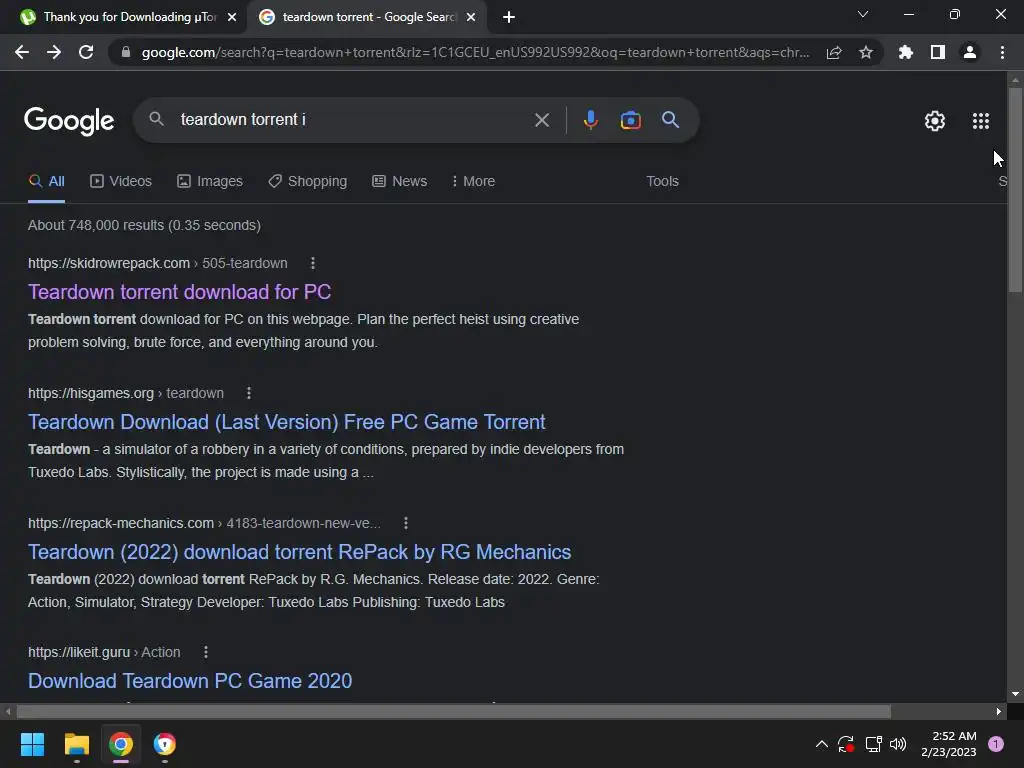
Task: Search by image with the camera icon
Action: pyautogui.click(x=630, y=120)
